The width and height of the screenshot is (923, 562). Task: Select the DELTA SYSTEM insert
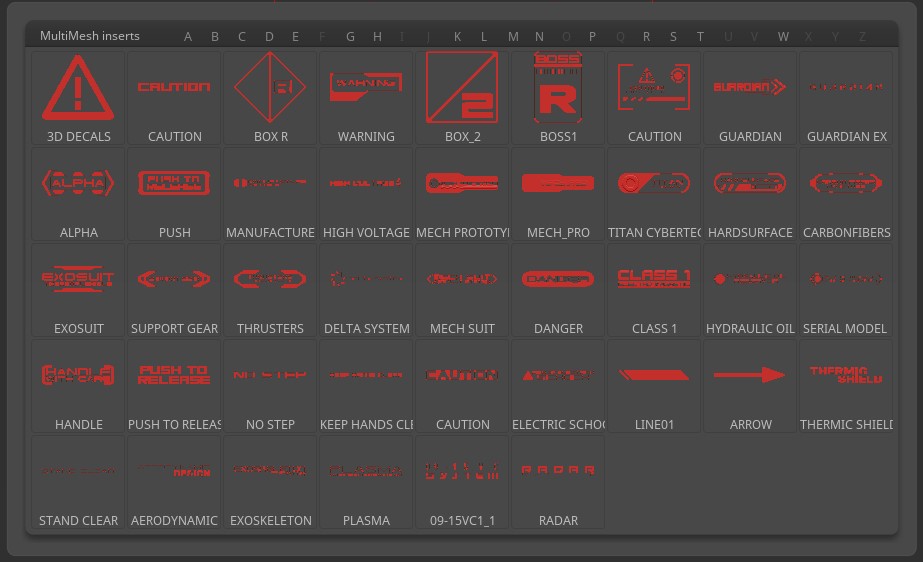point(366,290)
